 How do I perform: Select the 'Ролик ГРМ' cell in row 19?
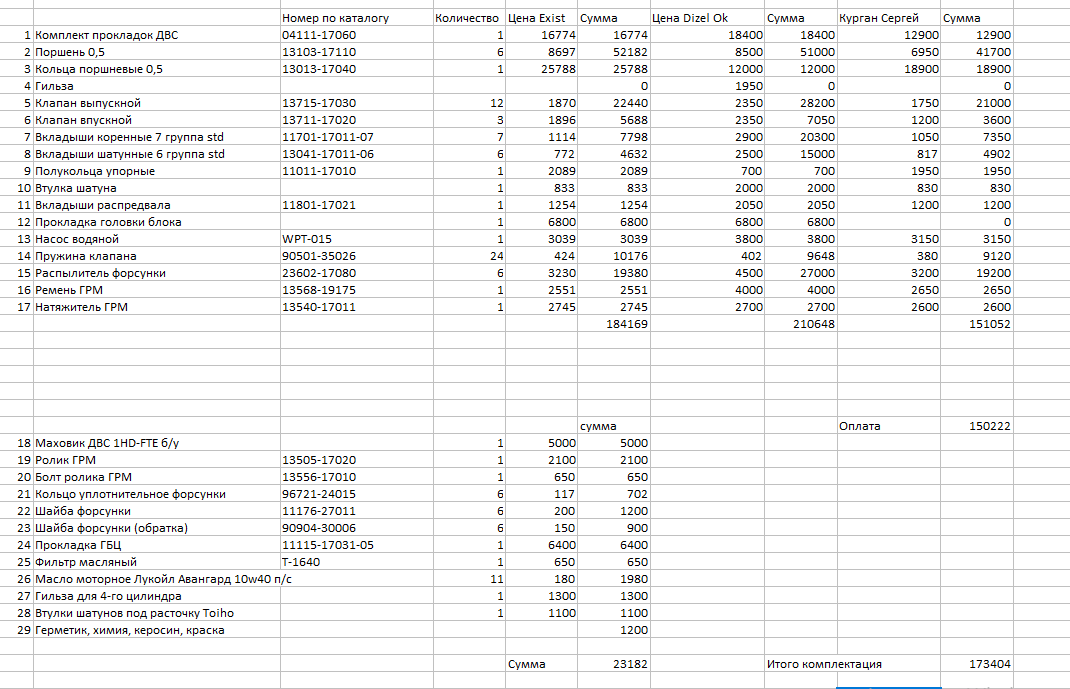(157, 460)
